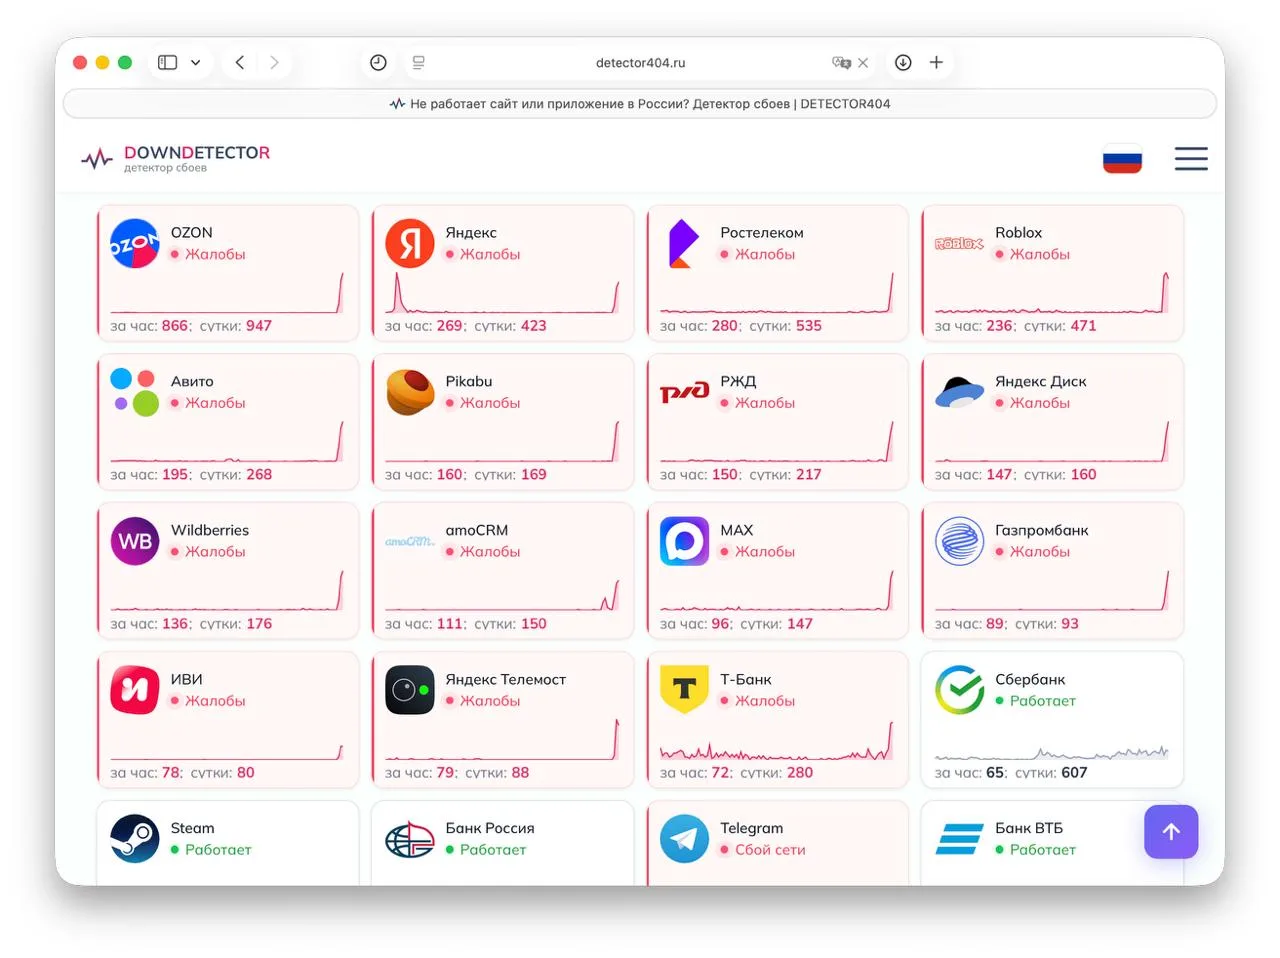Click the Сбербанк logo icon
Image resolution: width=1280 pixels, height=958 pixels.
959,690
